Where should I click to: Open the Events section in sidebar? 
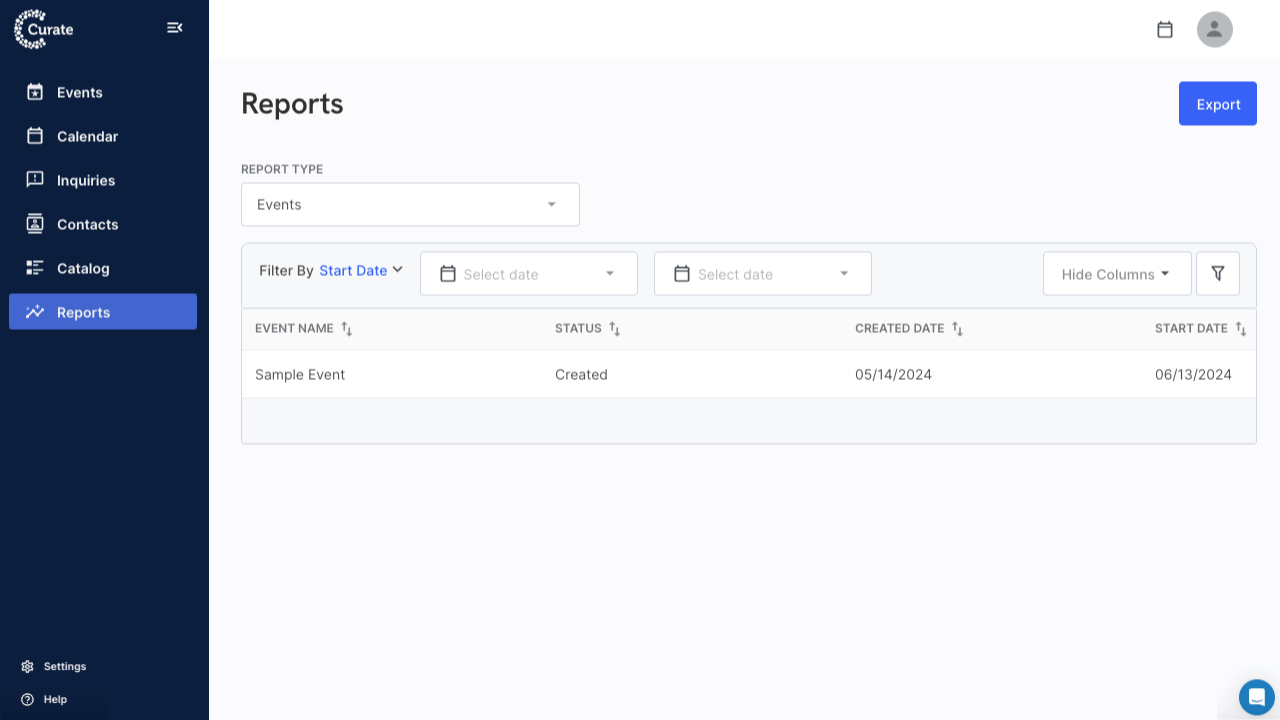tap(77, 92)
